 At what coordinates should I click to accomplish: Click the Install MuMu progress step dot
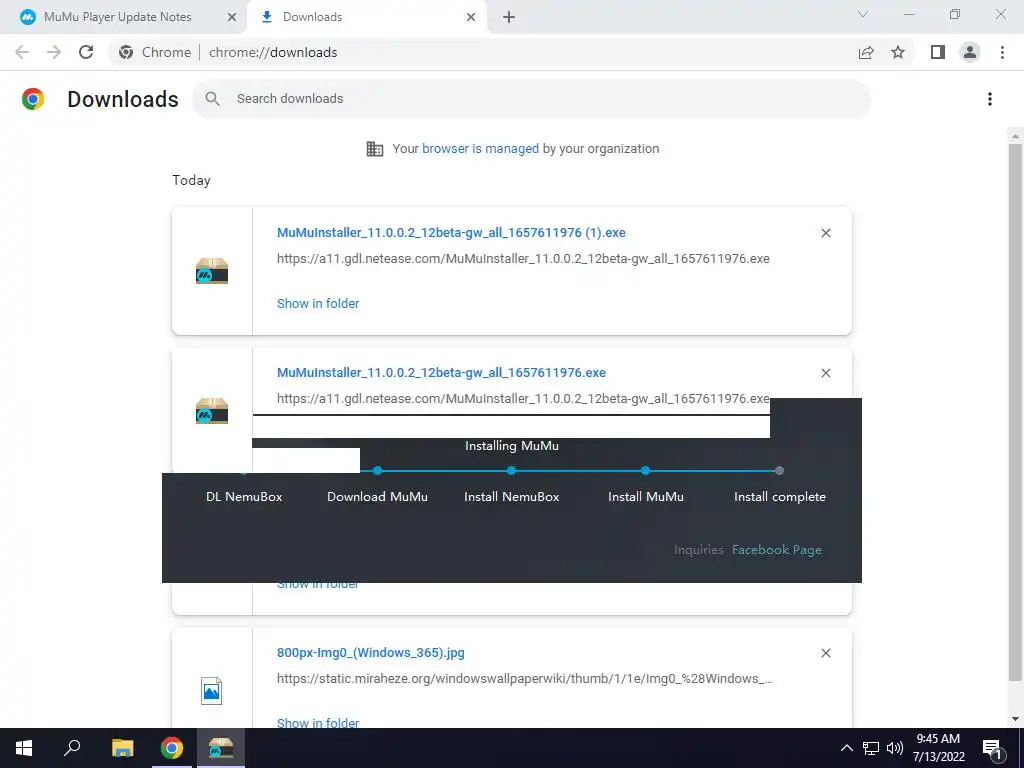click(645, 470)
